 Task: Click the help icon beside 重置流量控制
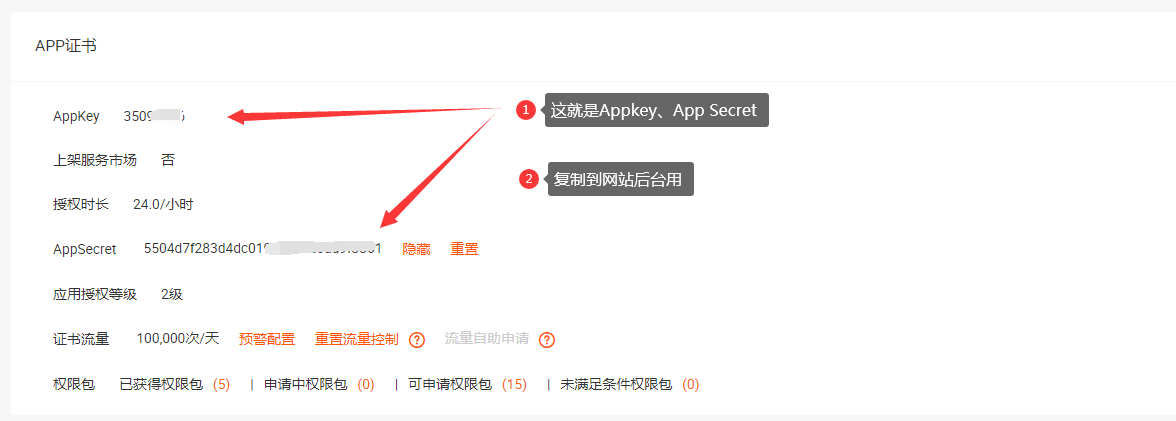tap(417, 340)
